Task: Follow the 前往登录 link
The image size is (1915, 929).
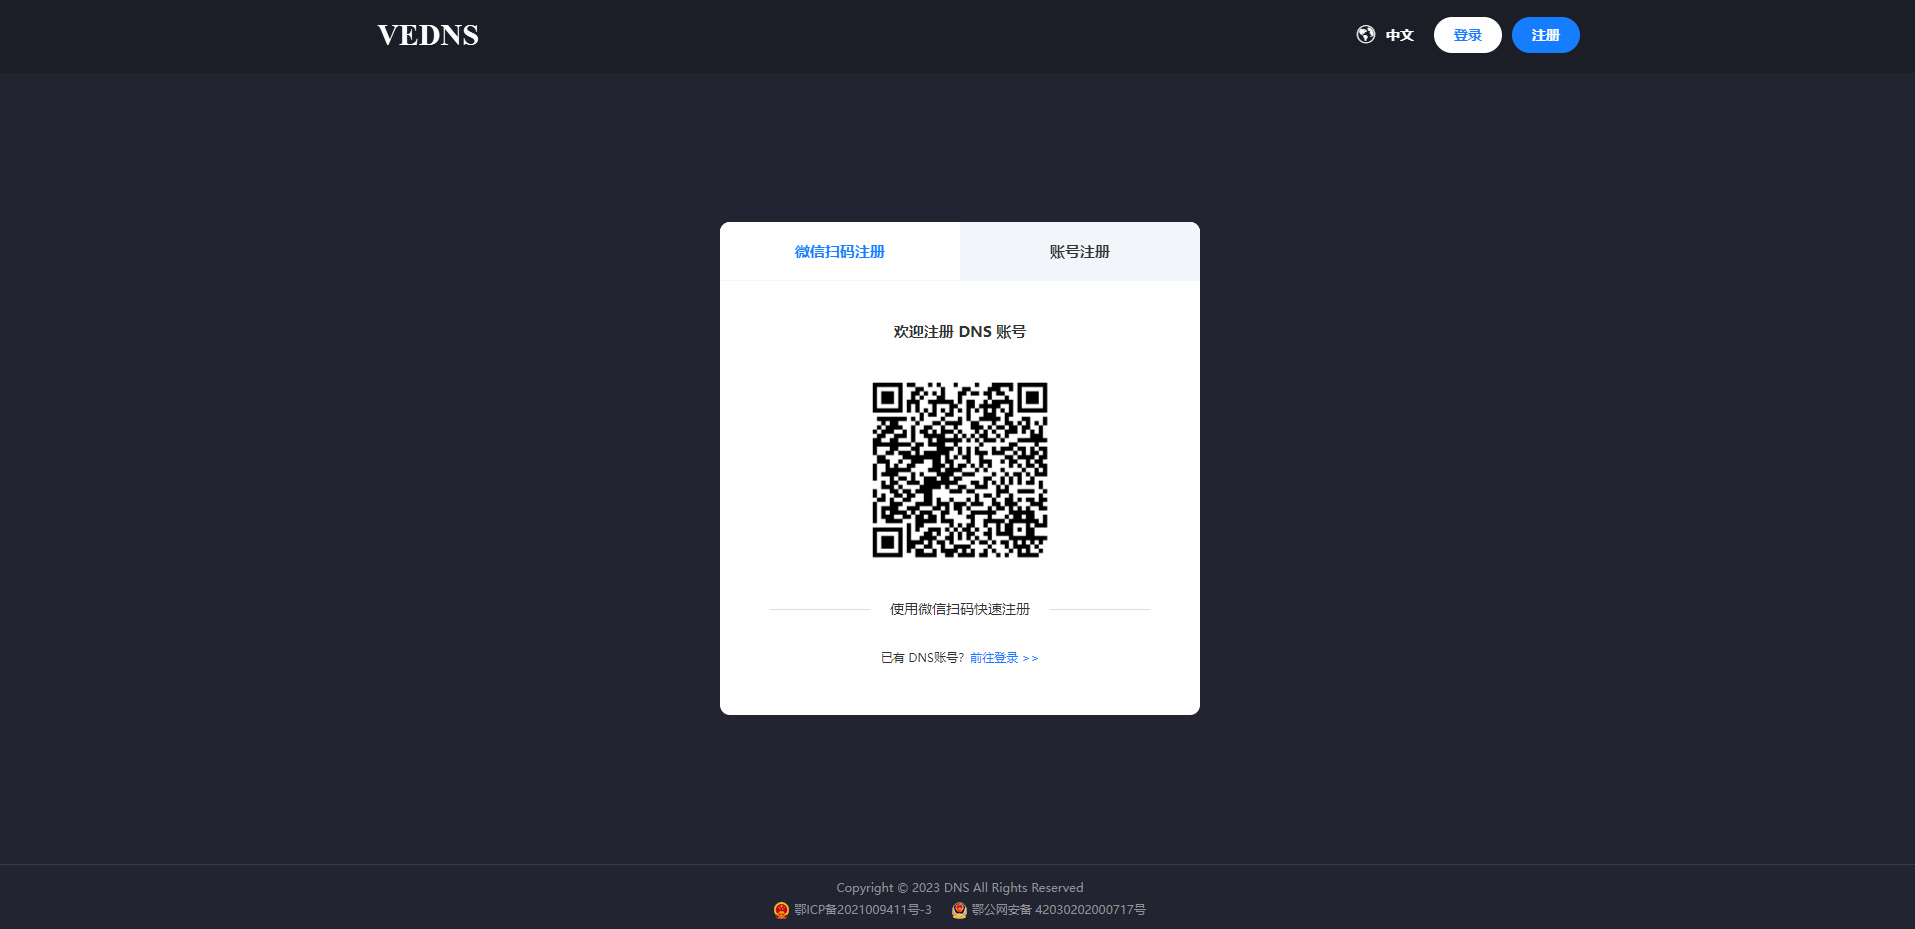Action: click(994, 658)
